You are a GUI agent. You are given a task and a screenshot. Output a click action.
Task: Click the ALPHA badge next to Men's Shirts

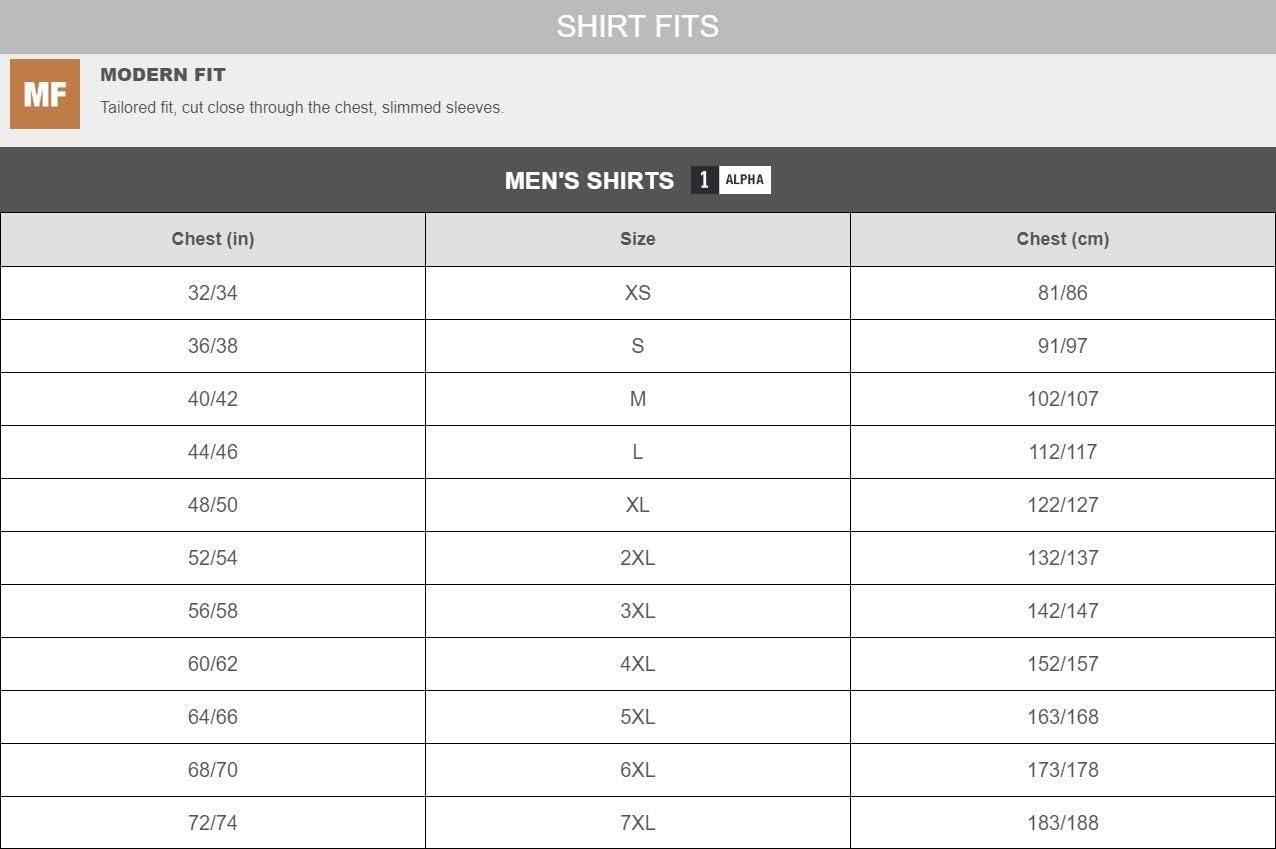(745, 180)
